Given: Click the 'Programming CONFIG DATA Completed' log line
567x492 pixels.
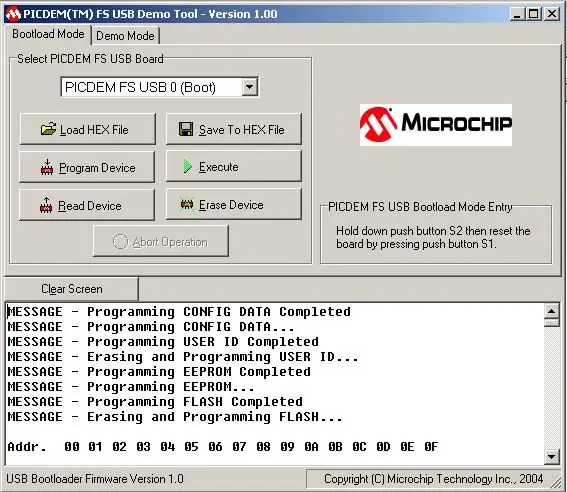Looking at the screenshot, I should coord(179,312).
